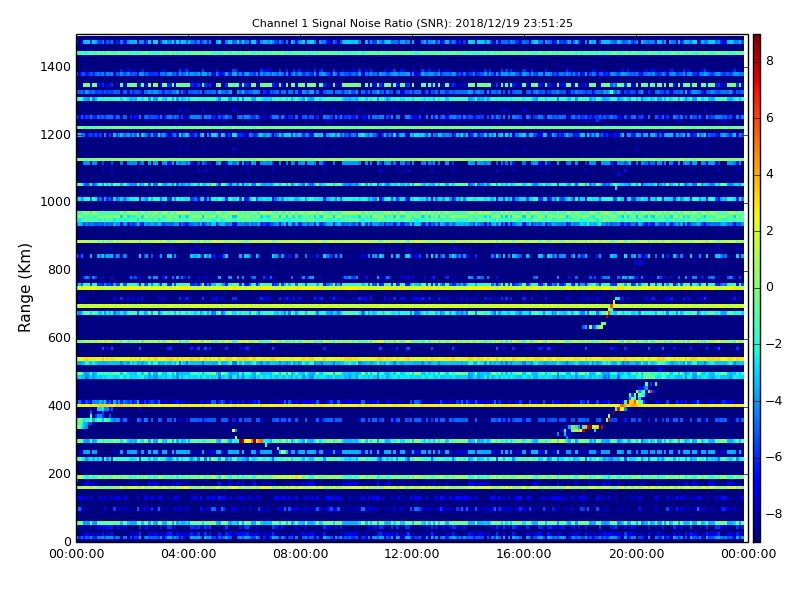The height and width of the screenshot is (600, 800).
Task: Click the 20:00:00 time tick label
Action: [x=636, y=554]
